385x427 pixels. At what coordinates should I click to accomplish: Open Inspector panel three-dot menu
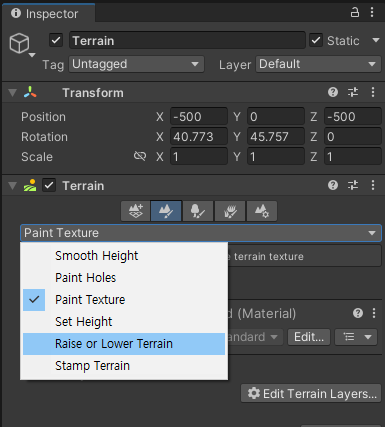coord(372,12)
